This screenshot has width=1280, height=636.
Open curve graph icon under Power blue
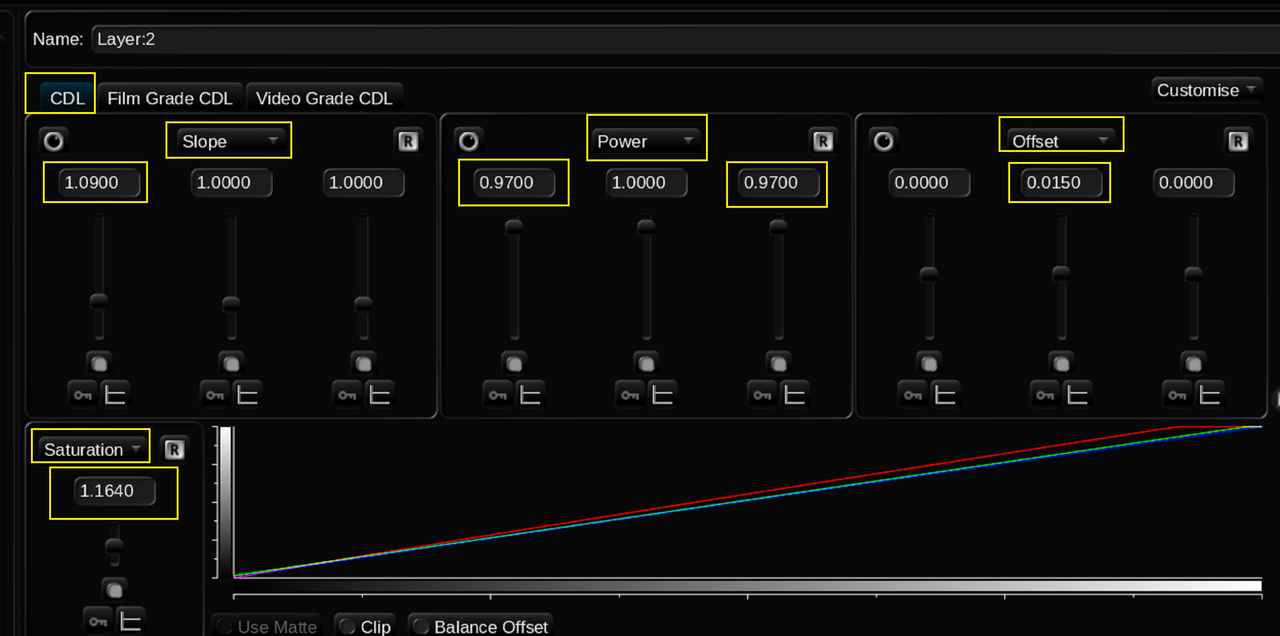click(x=794, y=395)
